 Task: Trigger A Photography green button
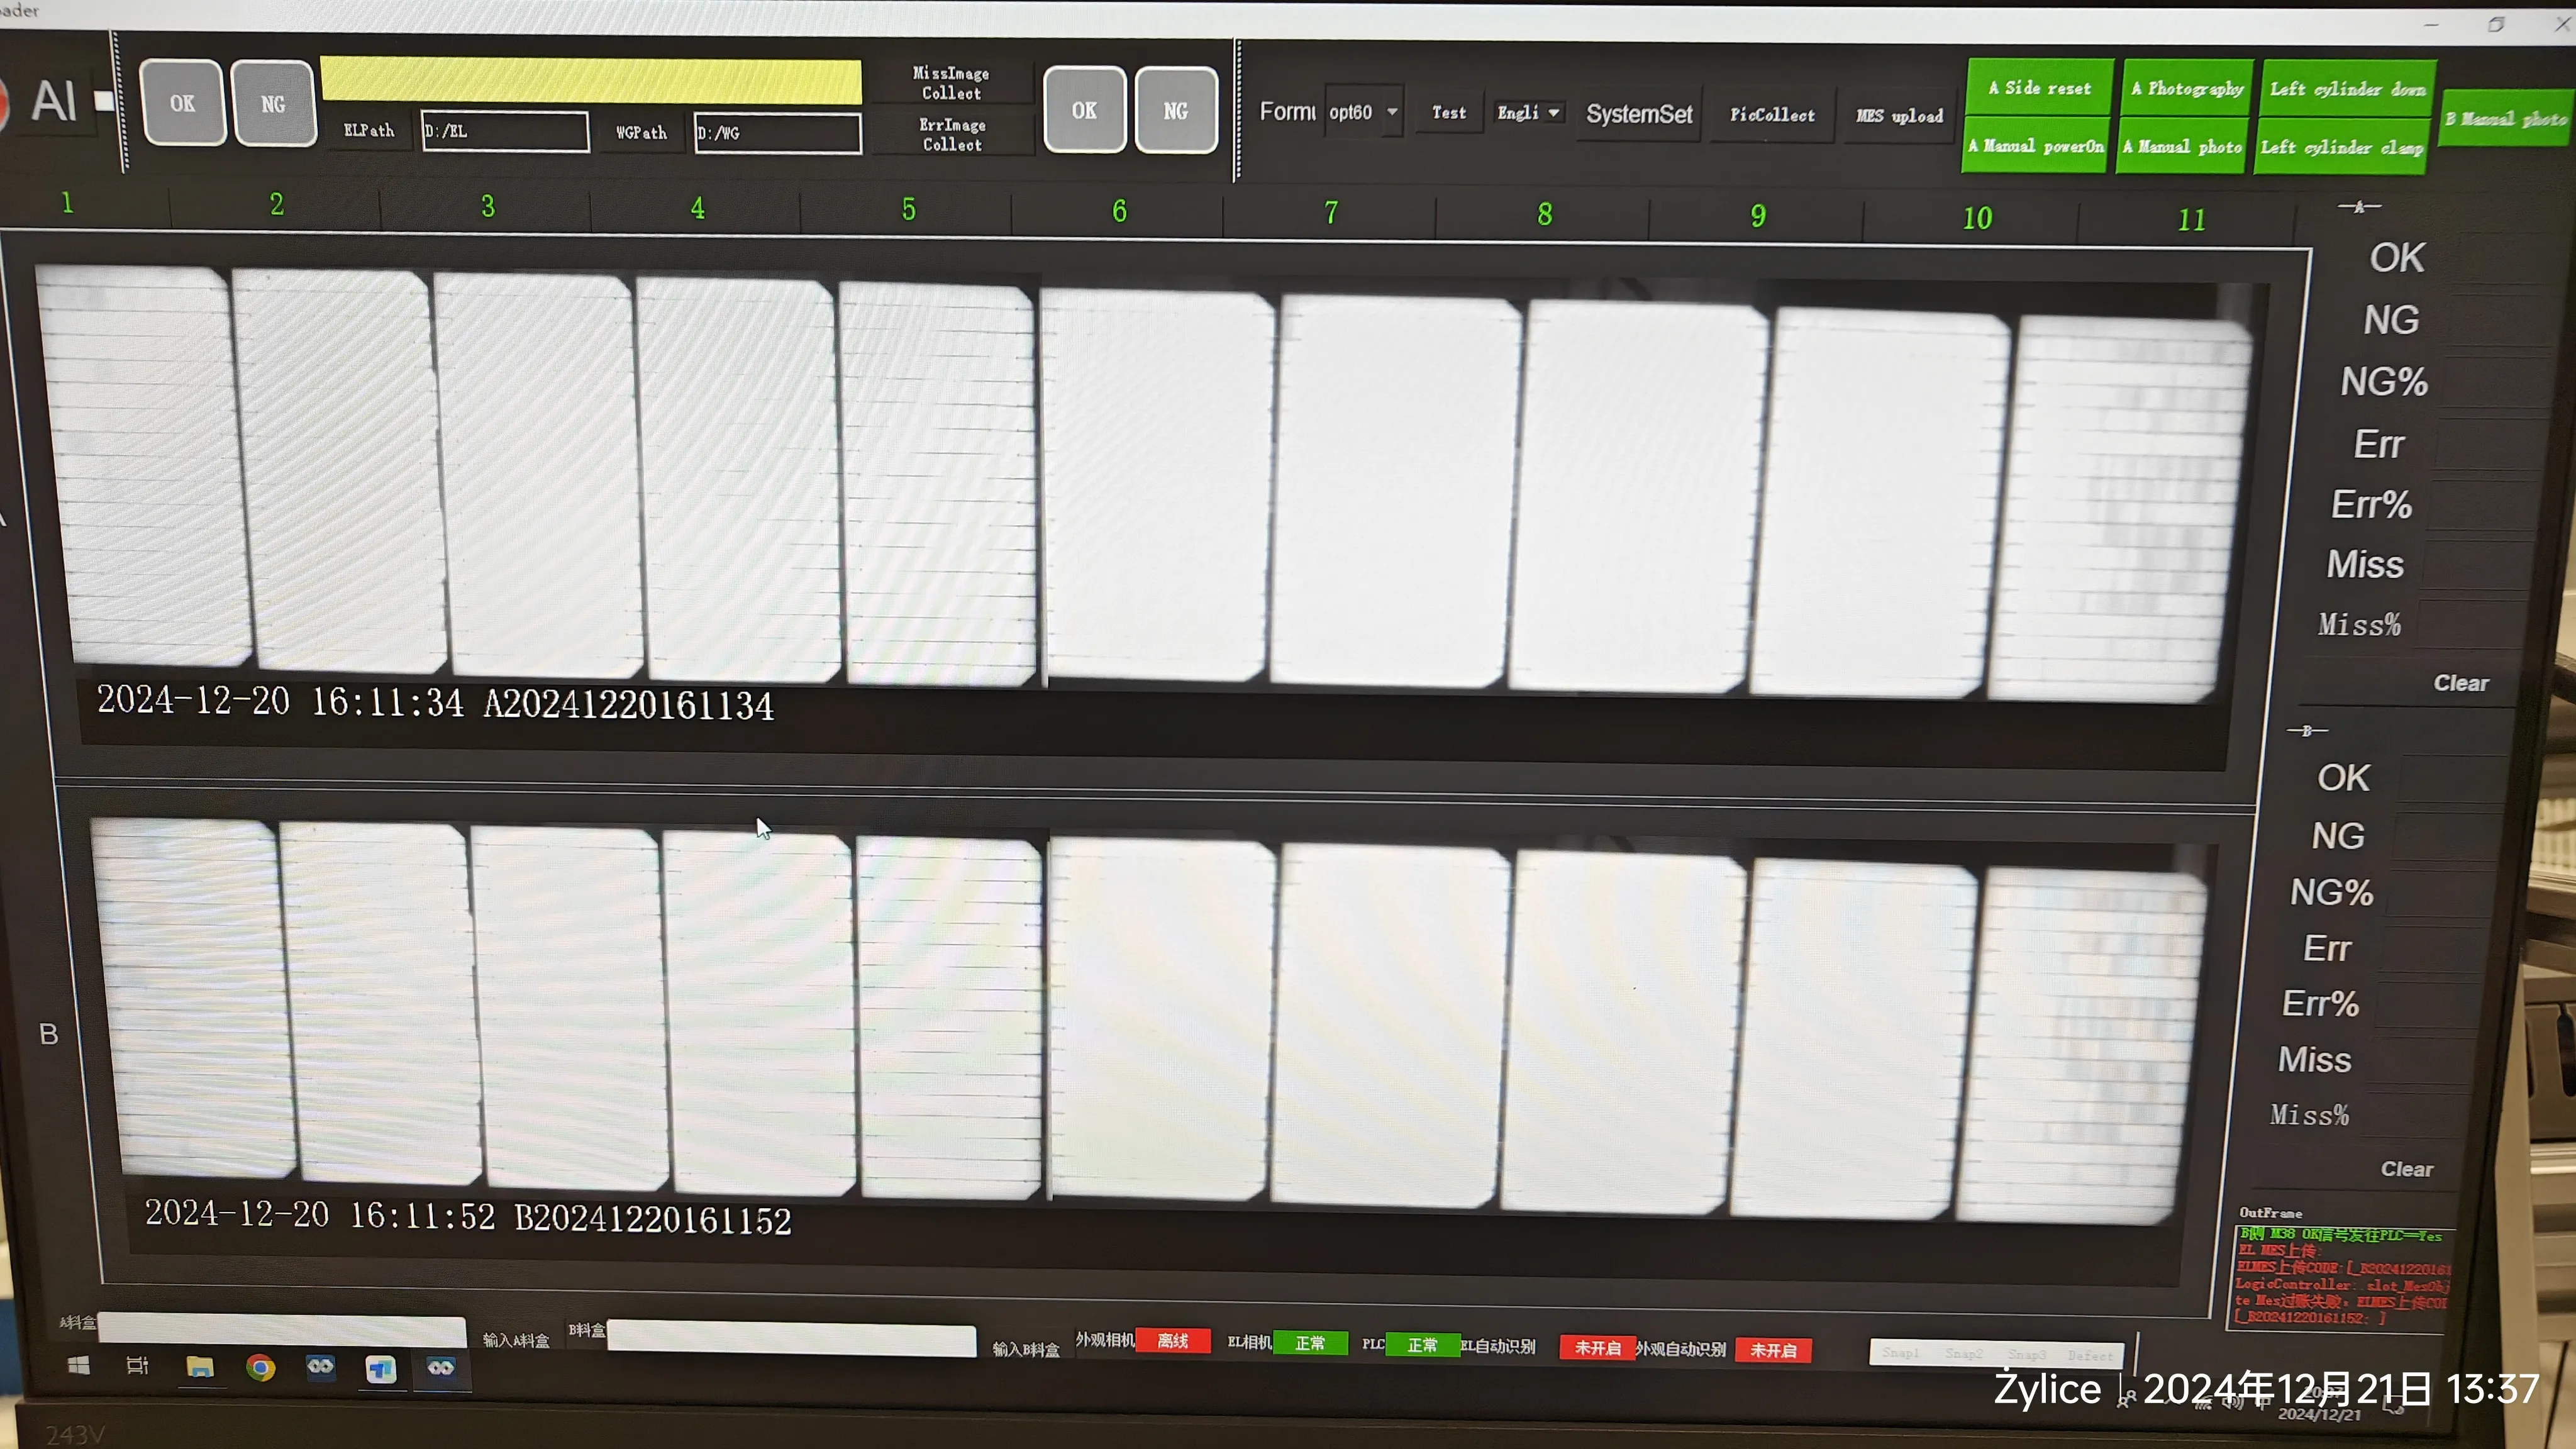pos(2187,89)
